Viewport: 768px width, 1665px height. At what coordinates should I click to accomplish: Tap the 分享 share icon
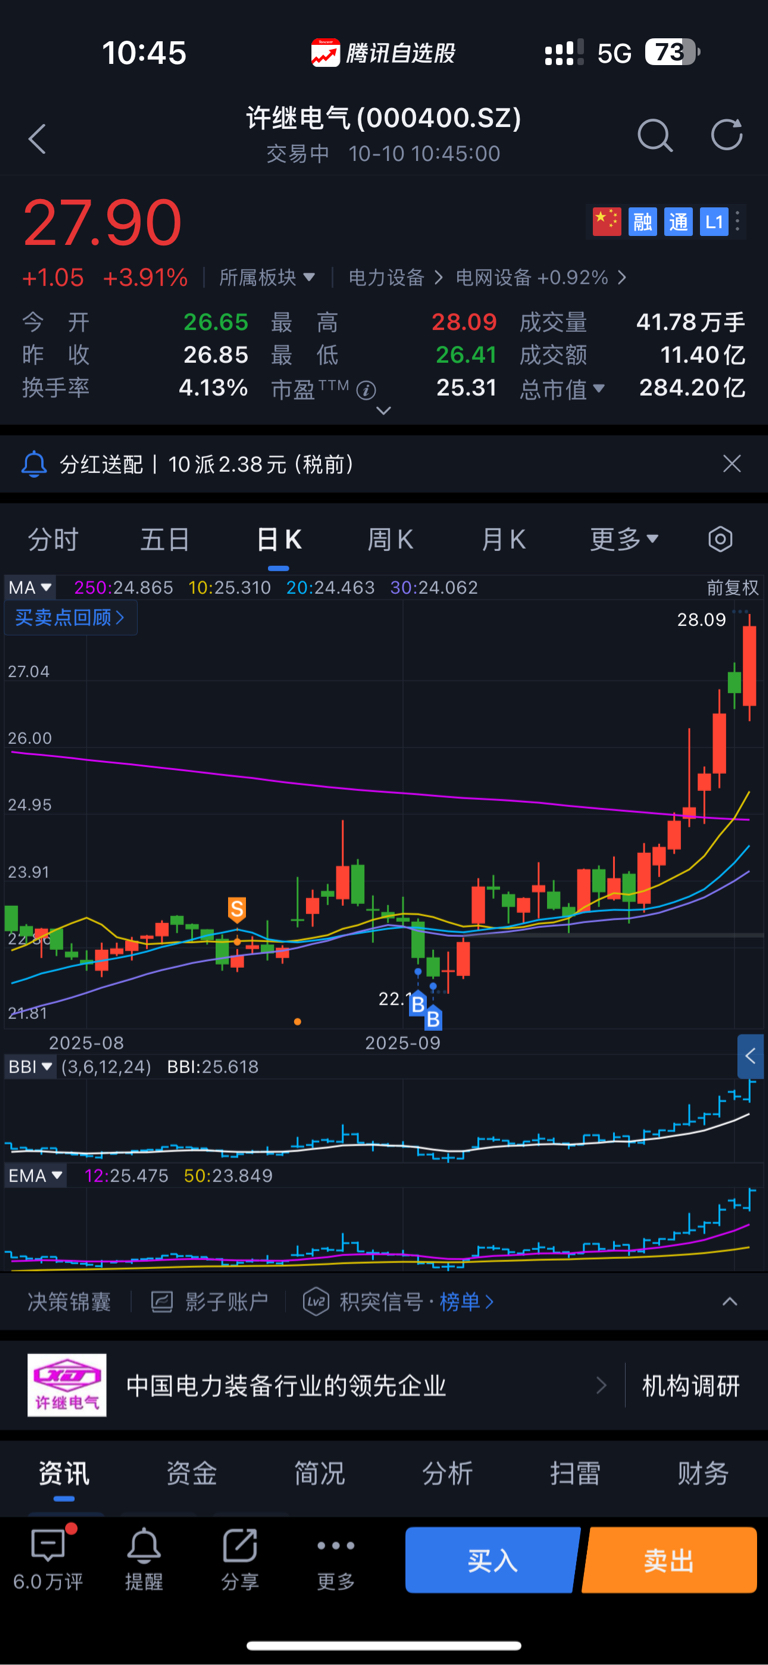click(240, 1558)
